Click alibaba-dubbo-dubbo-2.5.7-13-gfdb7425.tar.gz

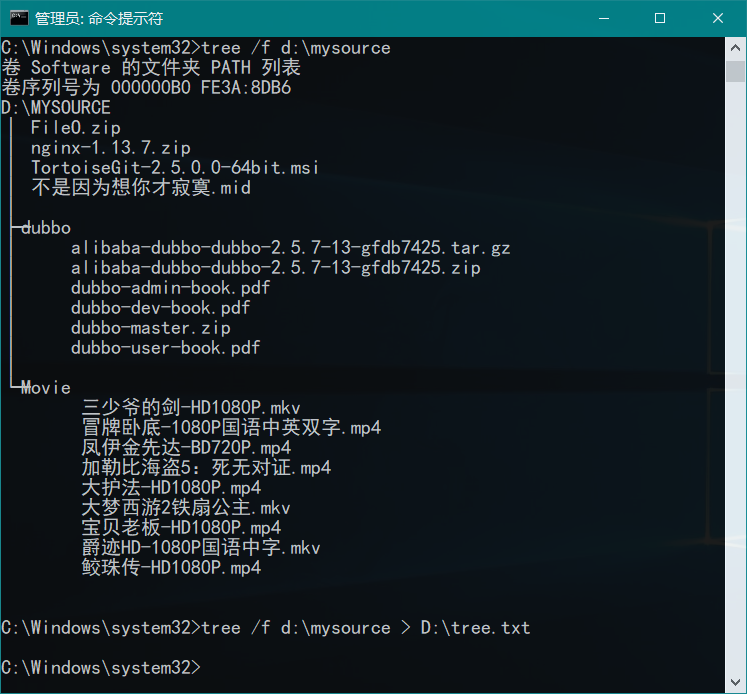tap(291, 248)
